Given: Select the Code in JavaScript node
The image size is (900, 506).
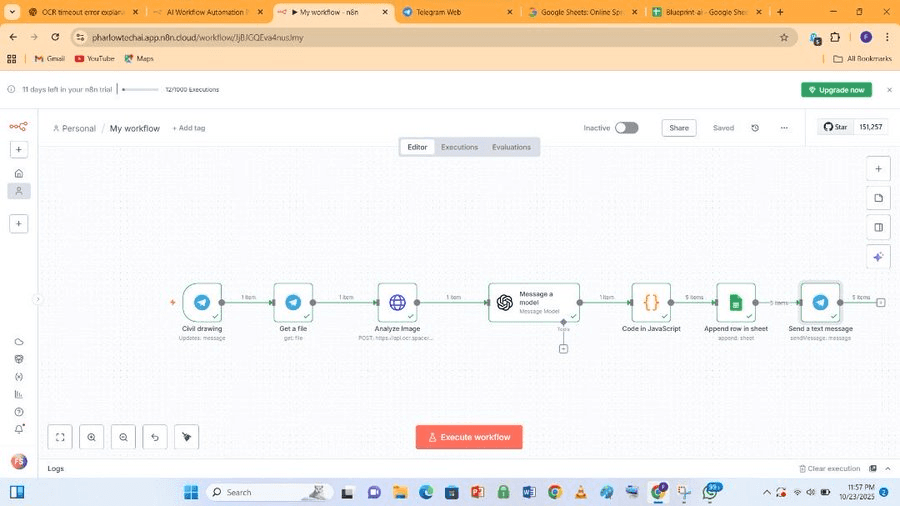Looking at the screenshot, I should (651, 302).
